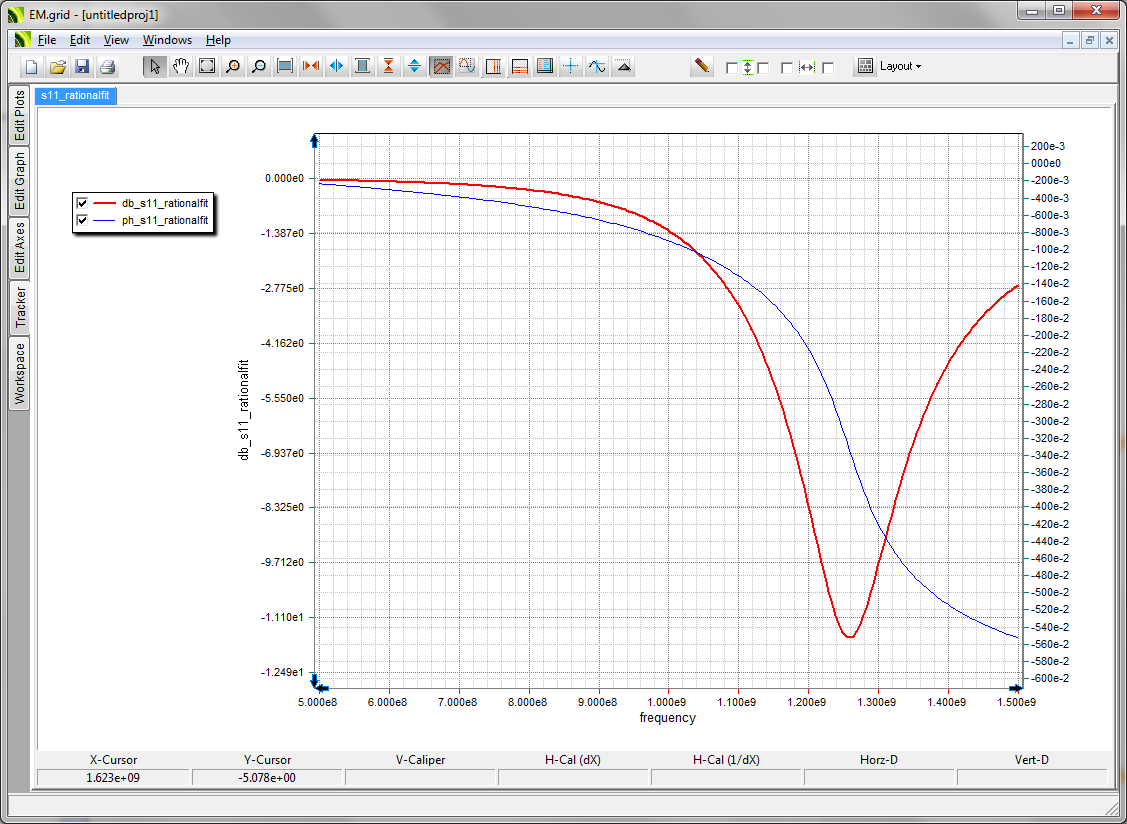Open the File menu
The height and width of the screenshot is (824, 1127).
(x=47, y=40)
